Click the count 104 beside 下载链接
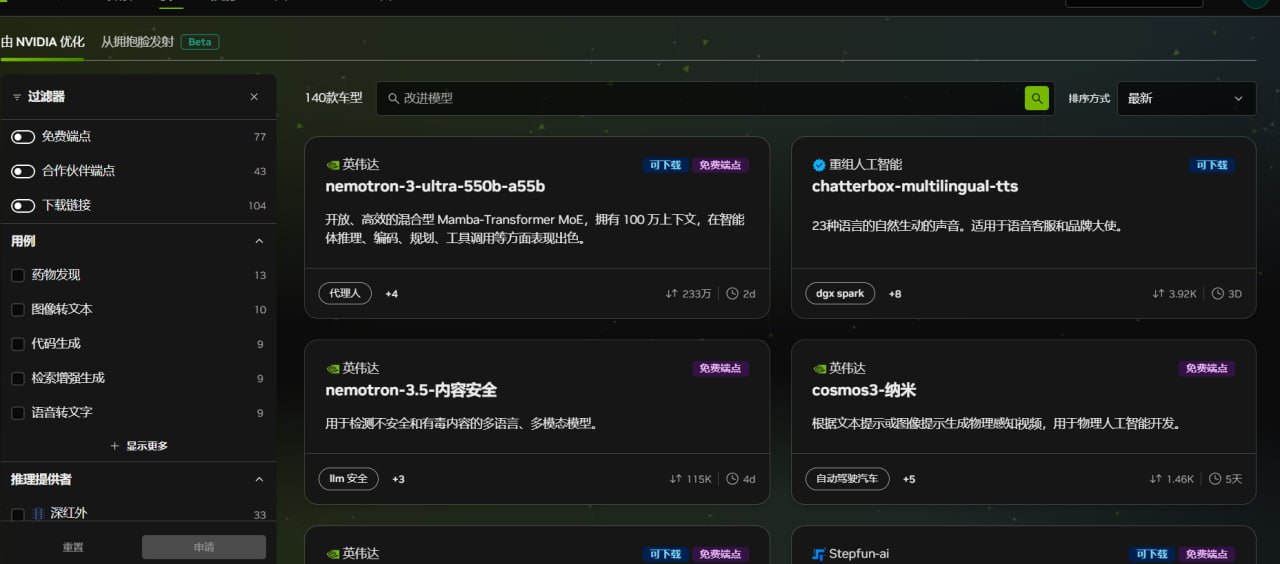The image size is (1280, 564). [257, 206]
